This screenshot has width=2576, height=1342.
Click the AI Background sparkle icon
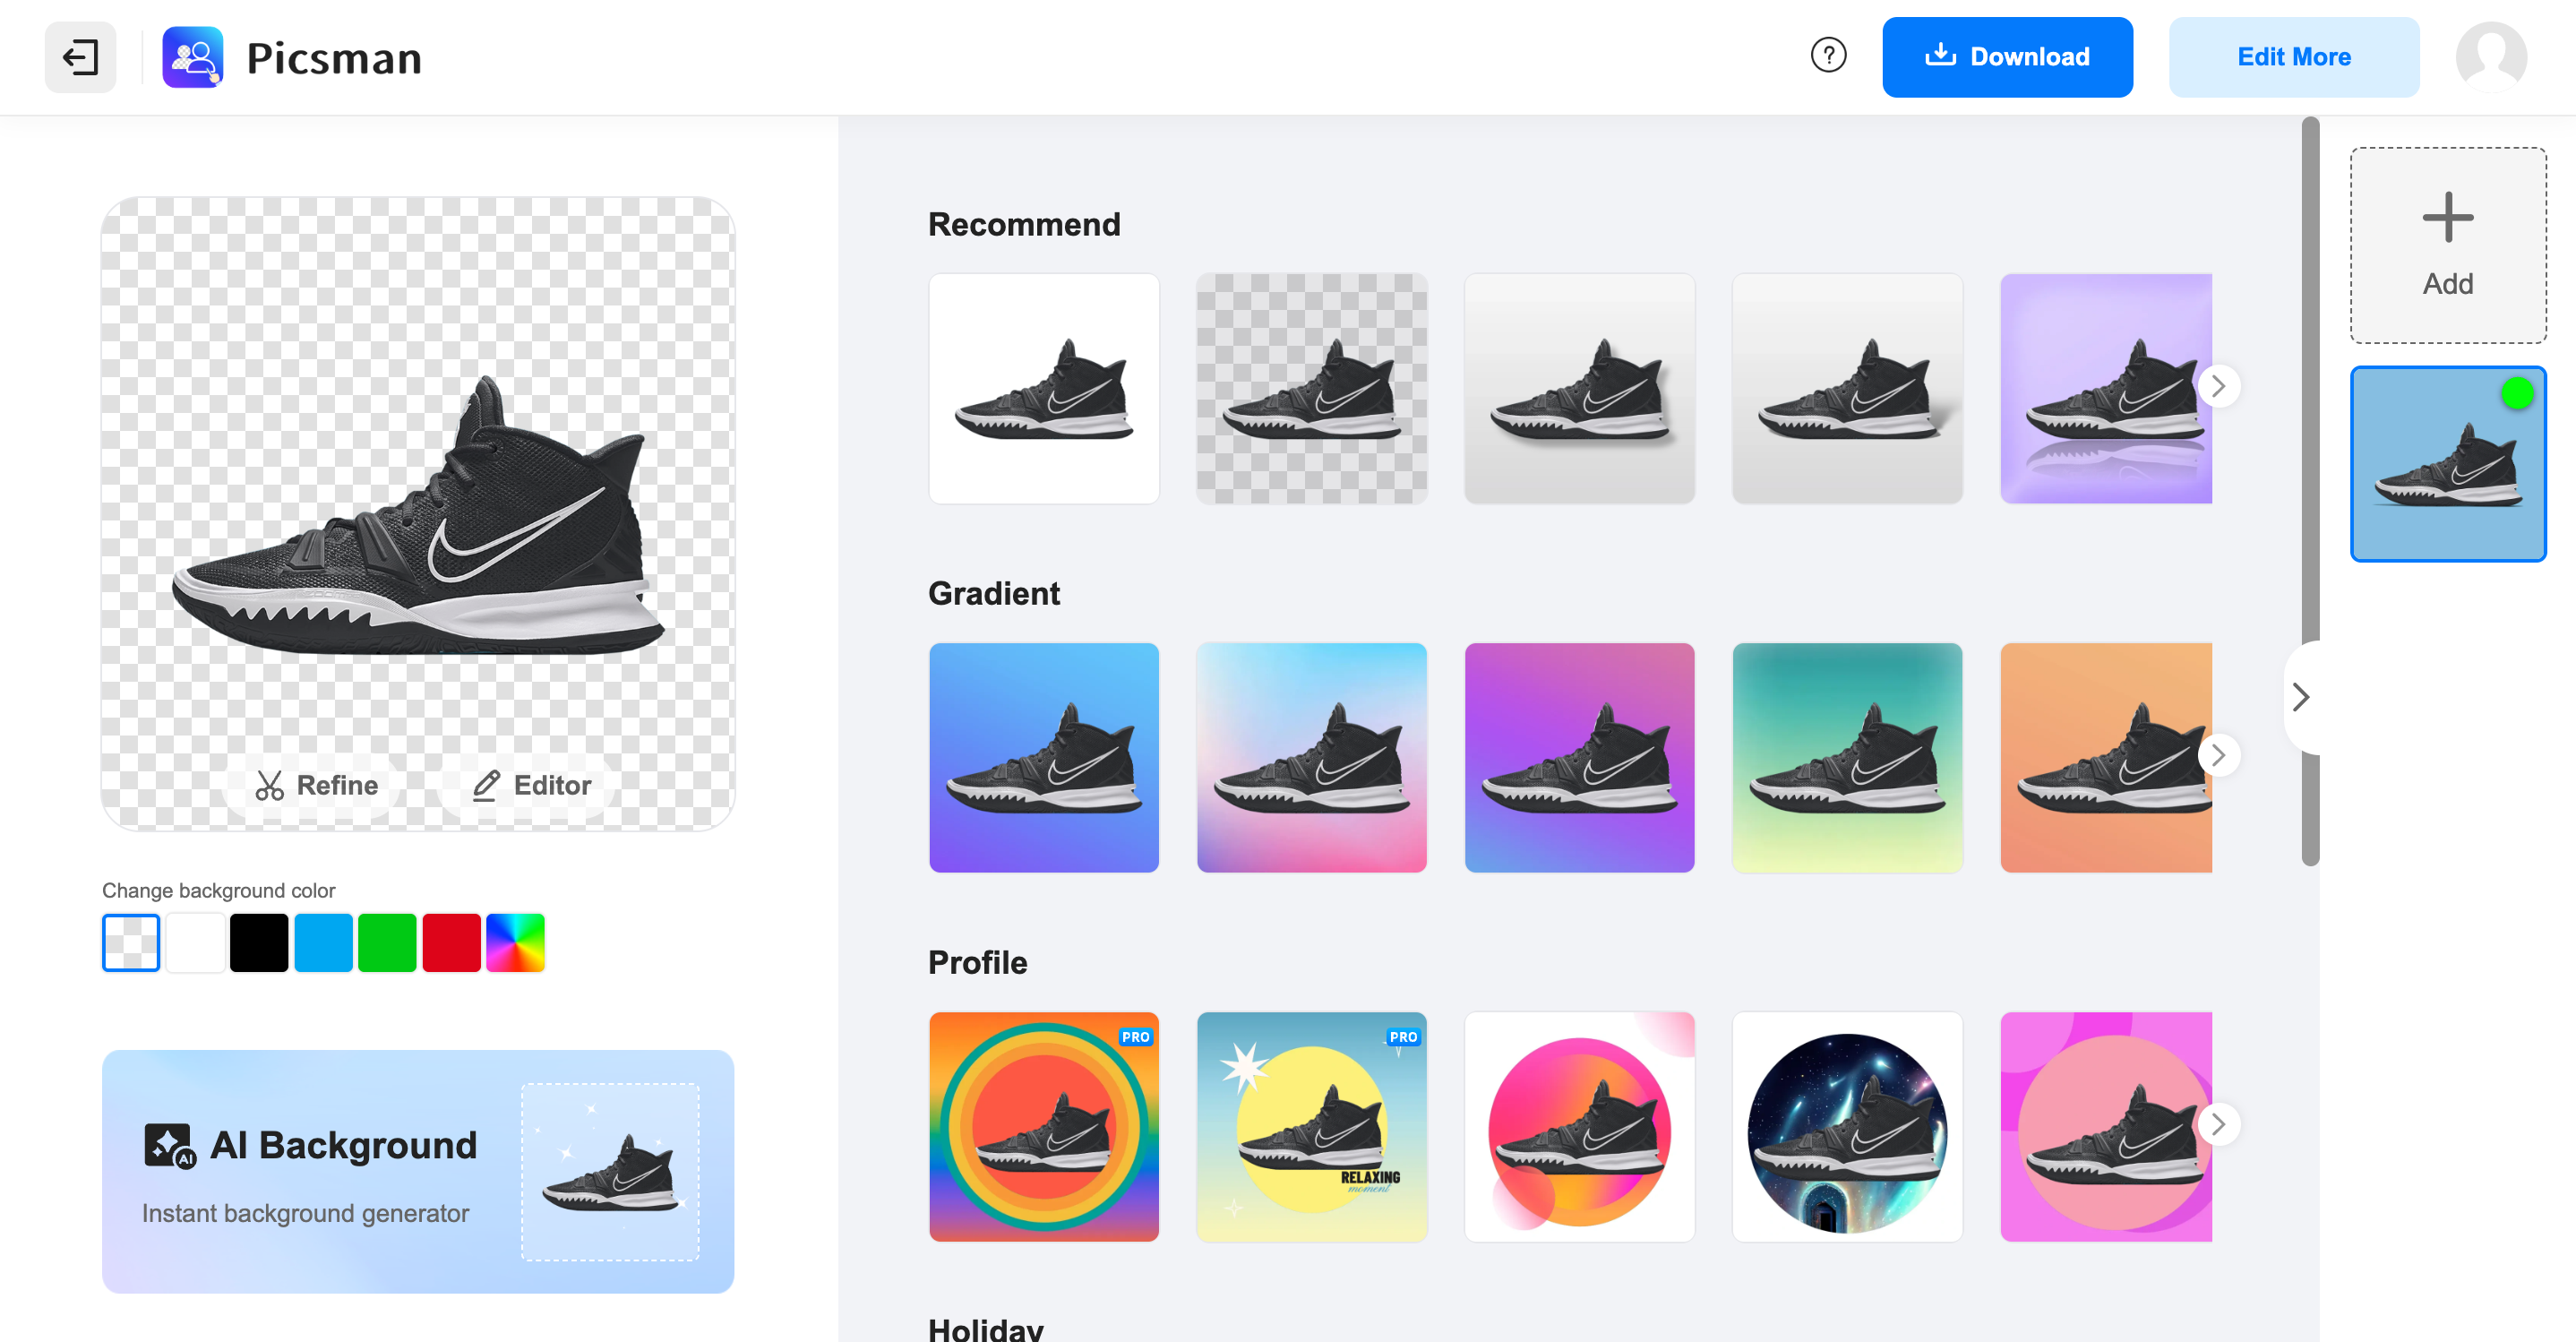click(171, 1146)
